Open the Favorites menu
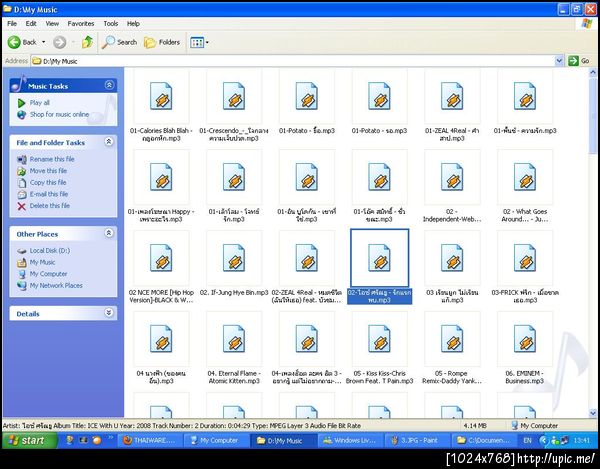The height and width of the screenshot is (469, 600). 81,23
